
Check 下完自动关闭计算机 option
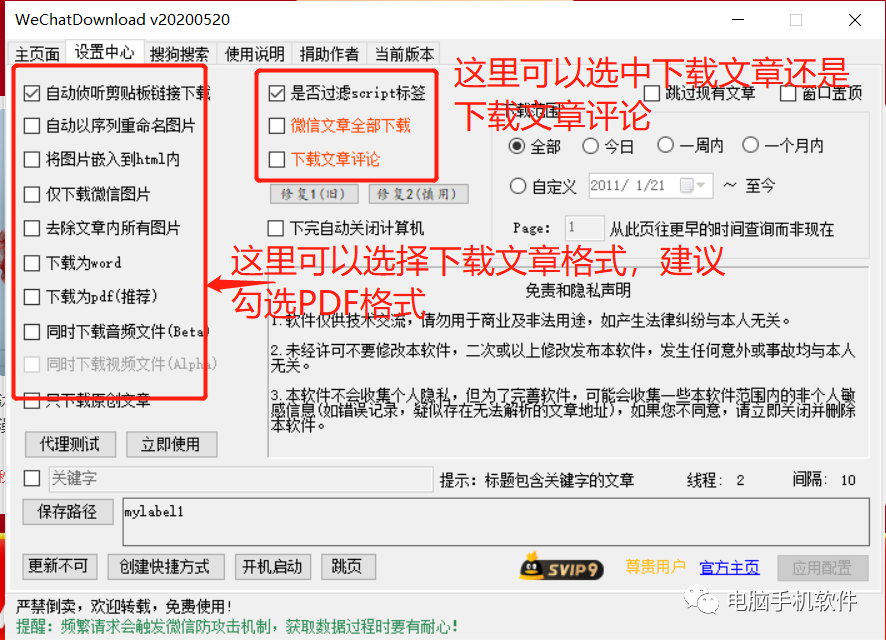tap(276, 229)
